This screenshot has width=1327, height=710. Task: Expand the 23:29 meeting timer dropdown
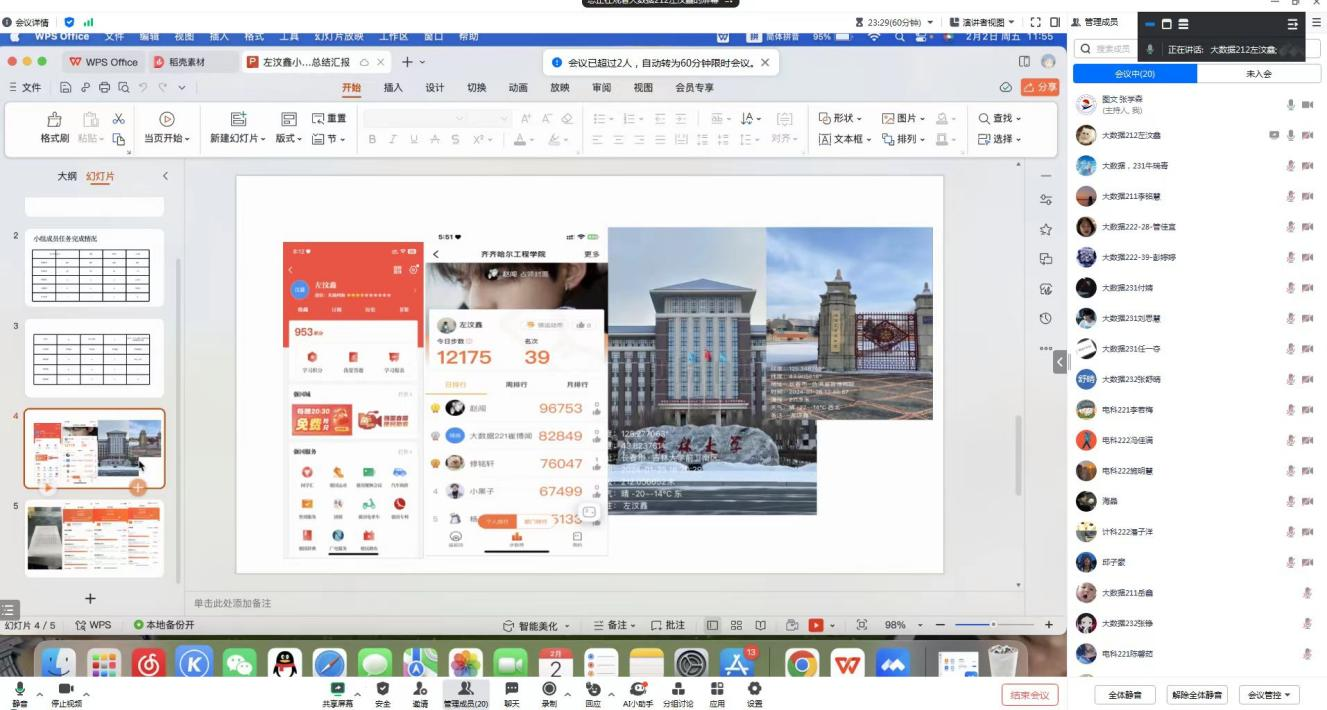[902, 22]
